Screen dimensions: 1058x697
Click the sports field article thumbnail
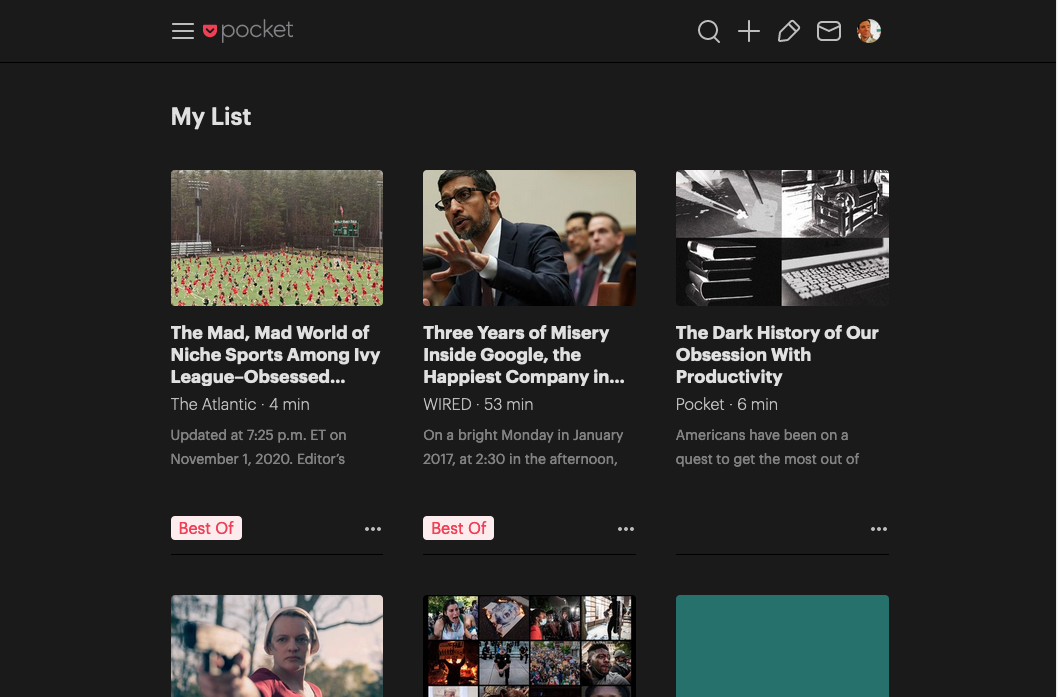tap(277, 238)
